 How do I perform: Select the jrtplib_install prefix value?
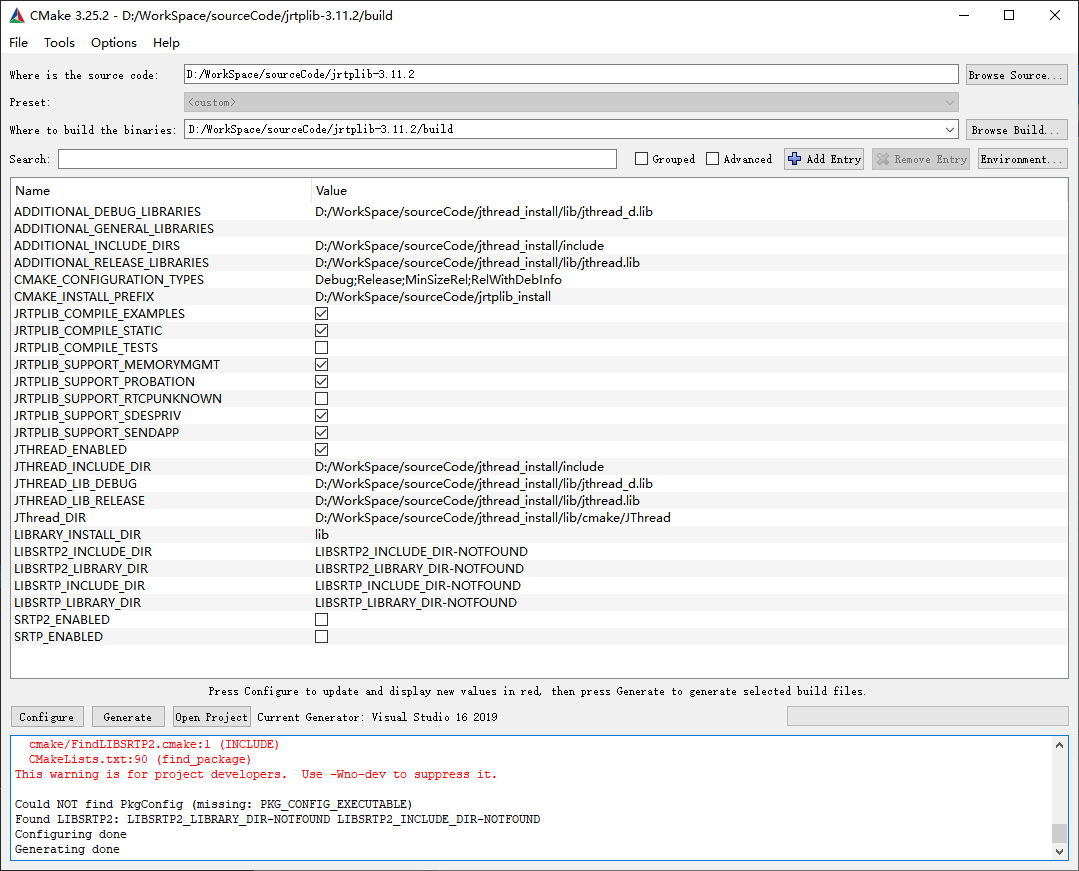[433, 297]
